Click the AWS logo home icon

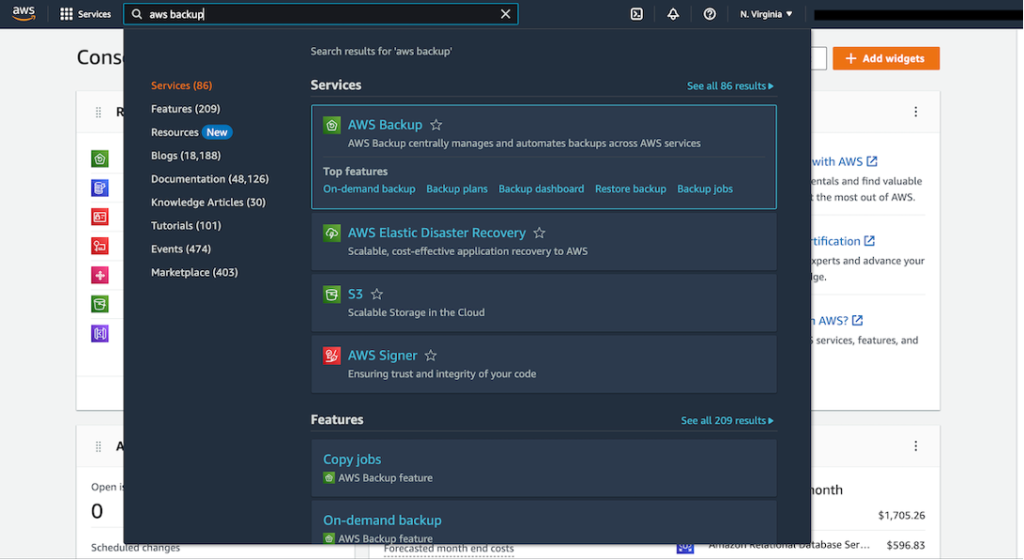[x=24, y=14]
